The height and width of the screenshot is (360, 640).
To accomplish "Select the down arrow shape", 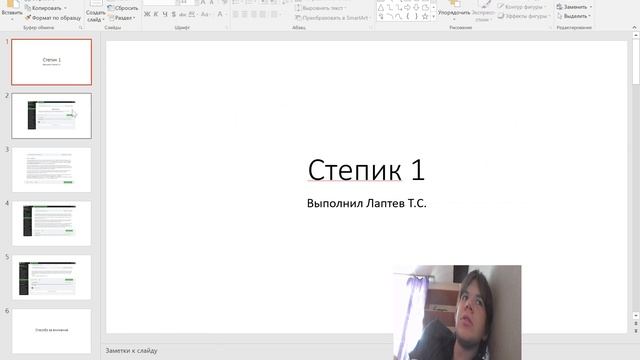I will (416, 8).
